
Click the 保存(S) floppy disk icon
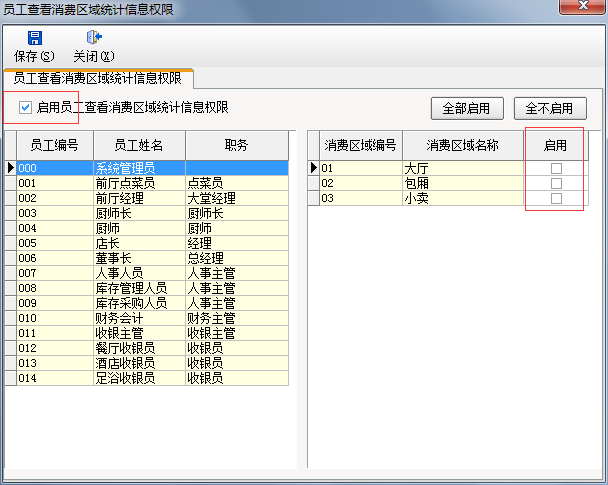[x=35, y=38]
